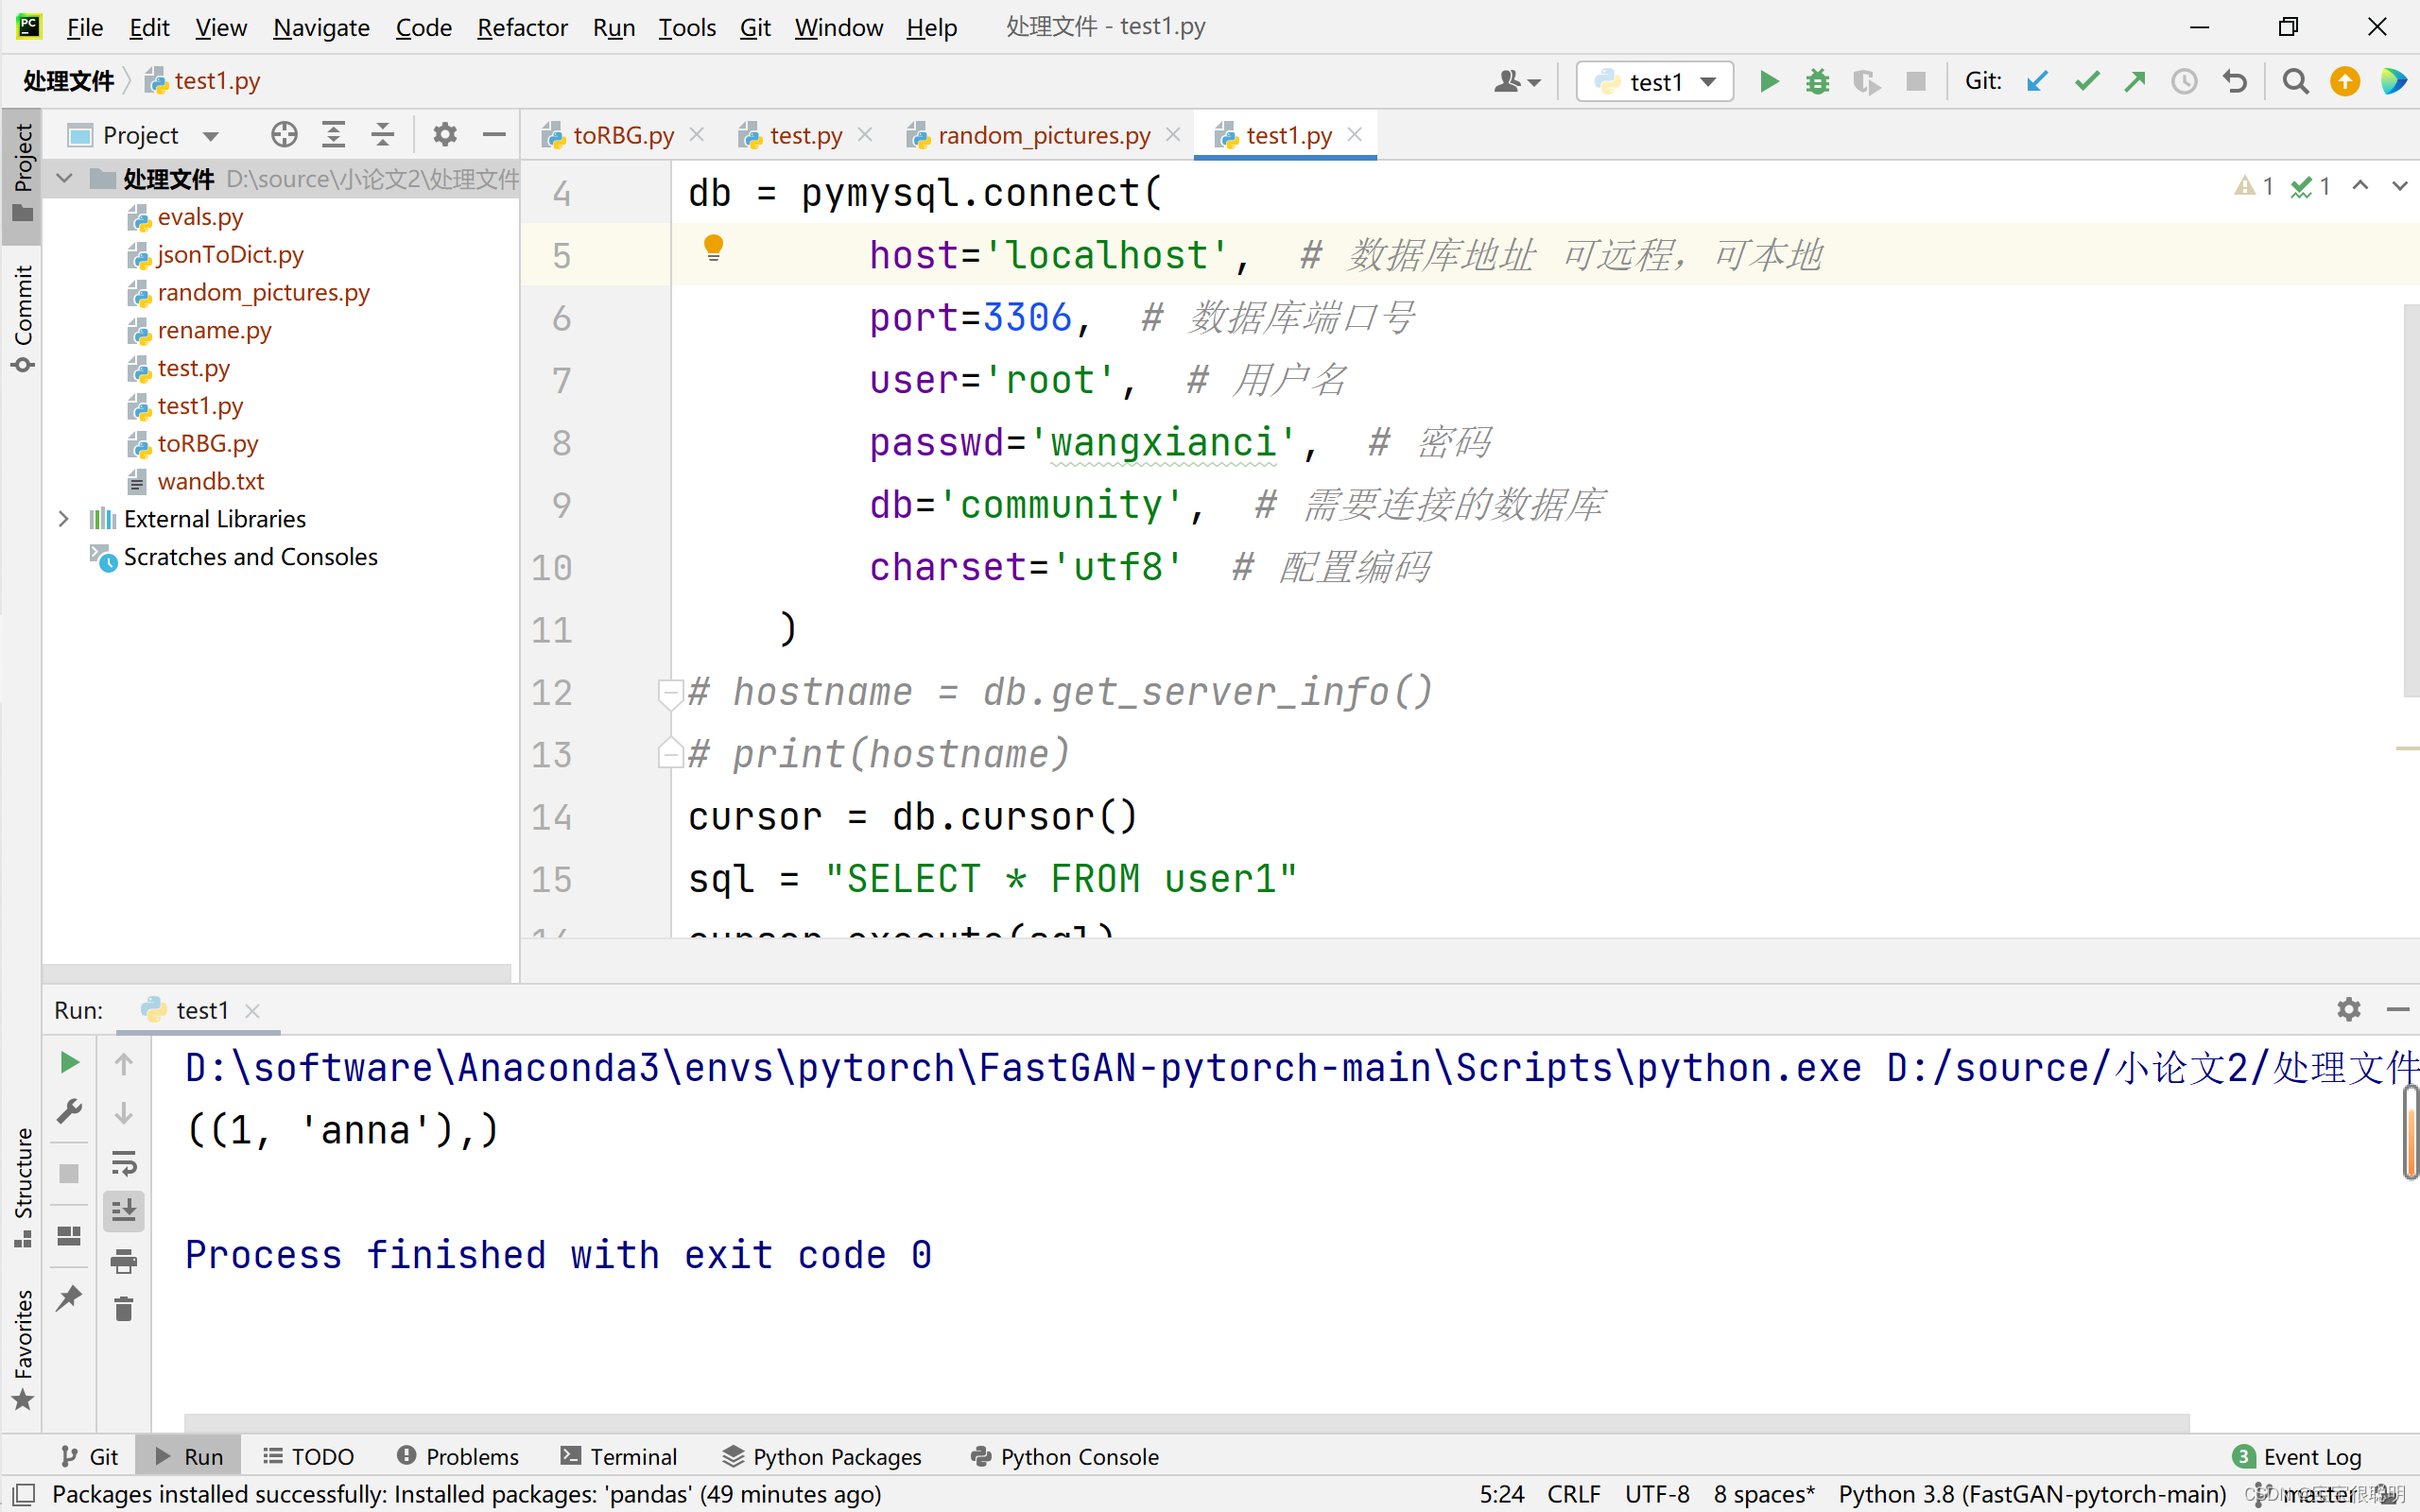Print run output with printer icon
This screenshot has height=1512, width=2420.
click(x=124, y=1261)
